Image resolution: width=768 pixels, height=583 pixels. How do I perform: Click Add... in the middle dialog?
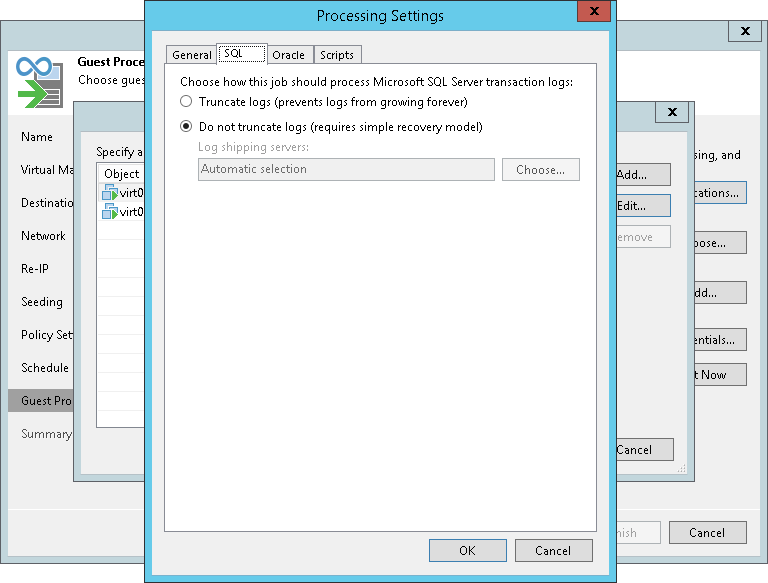(643, 174)
